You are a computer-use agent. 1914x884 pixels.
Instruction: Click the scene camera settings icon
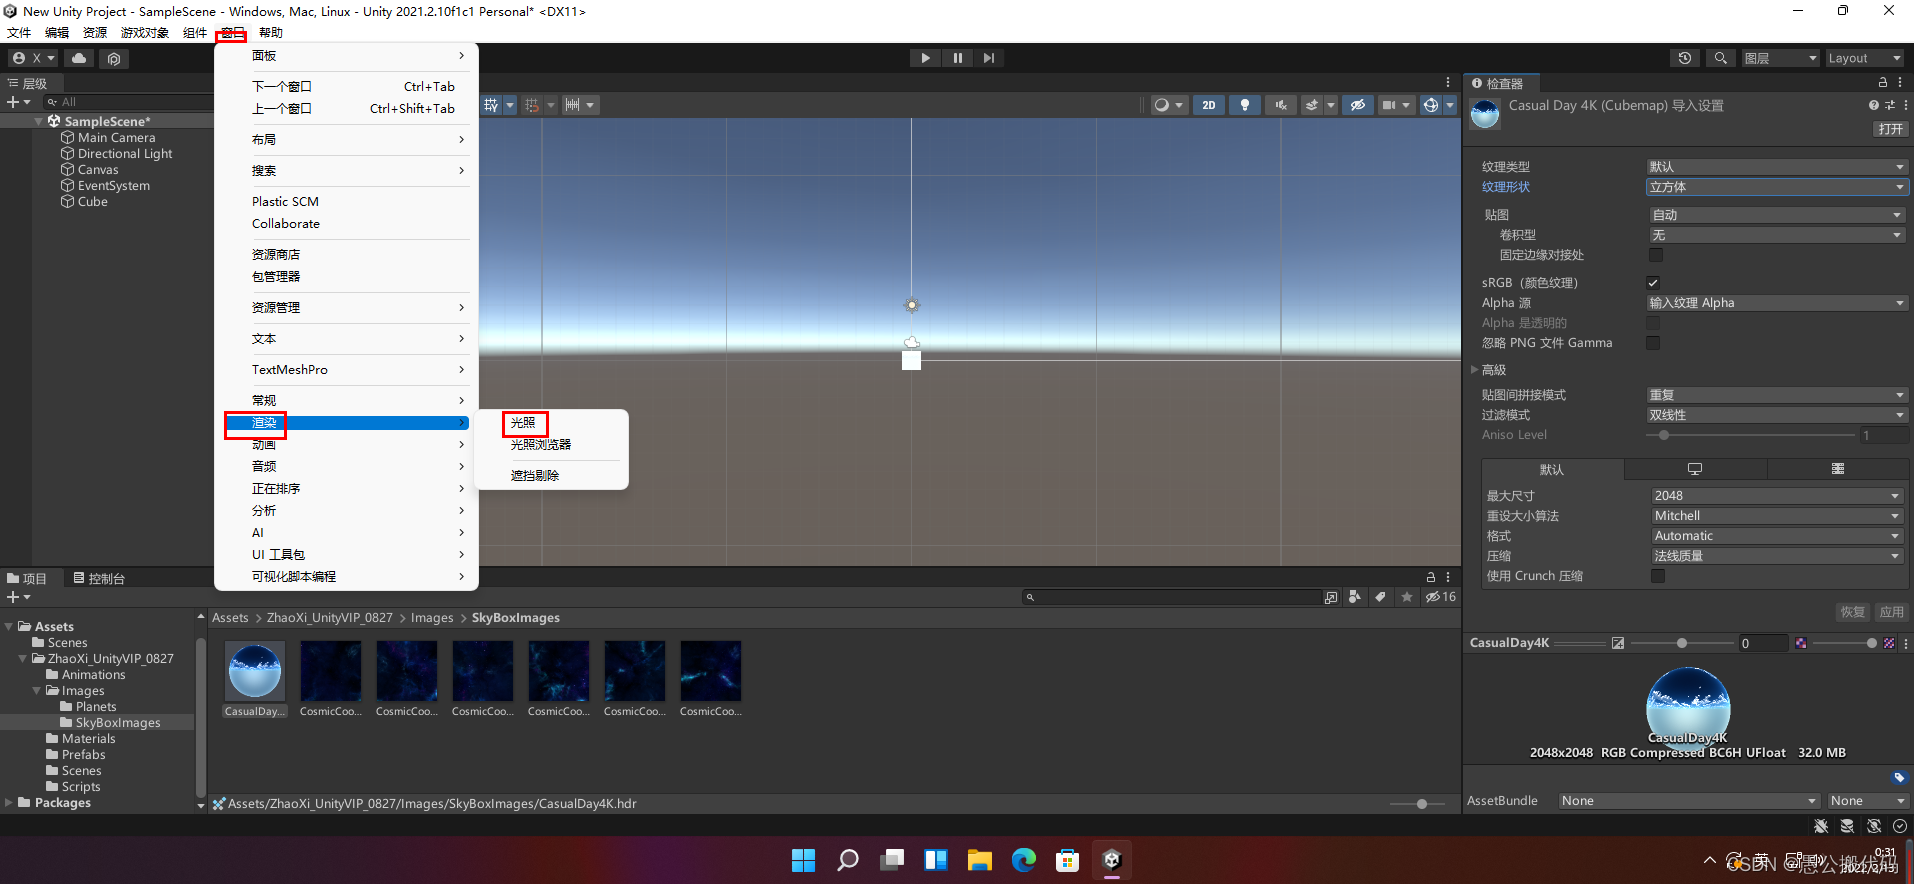pos(1389,105)
